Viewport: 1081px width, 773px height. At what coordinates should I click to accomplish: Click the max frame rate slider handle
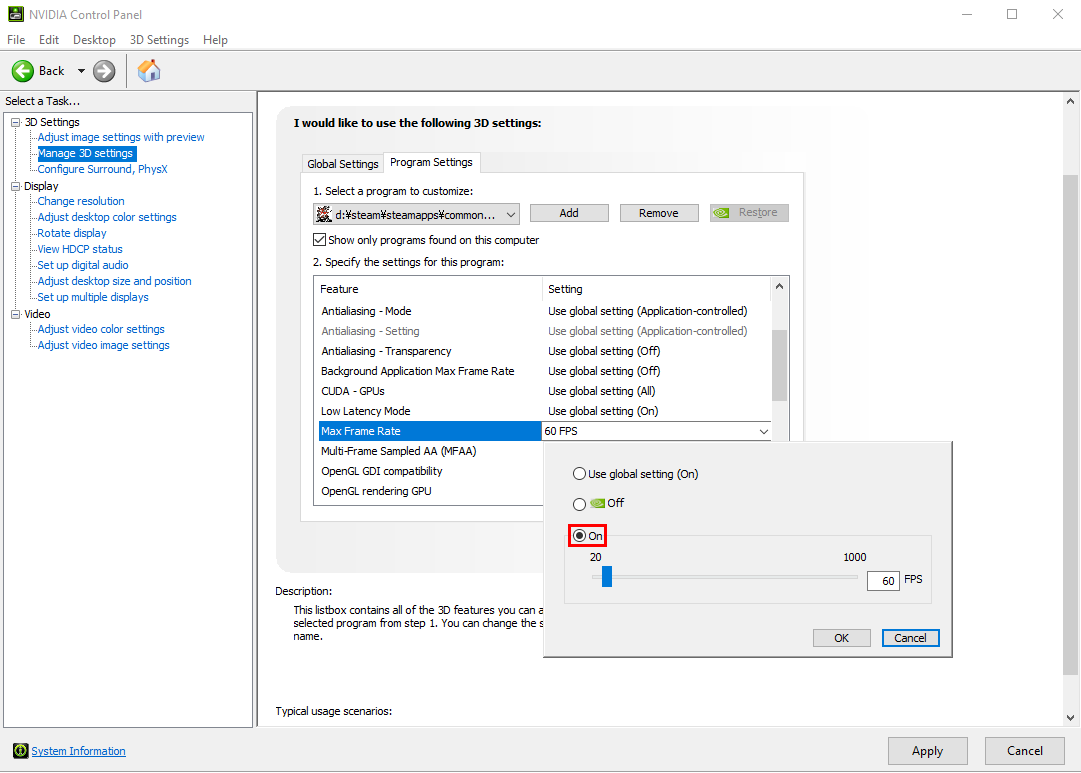coord(607,576)
